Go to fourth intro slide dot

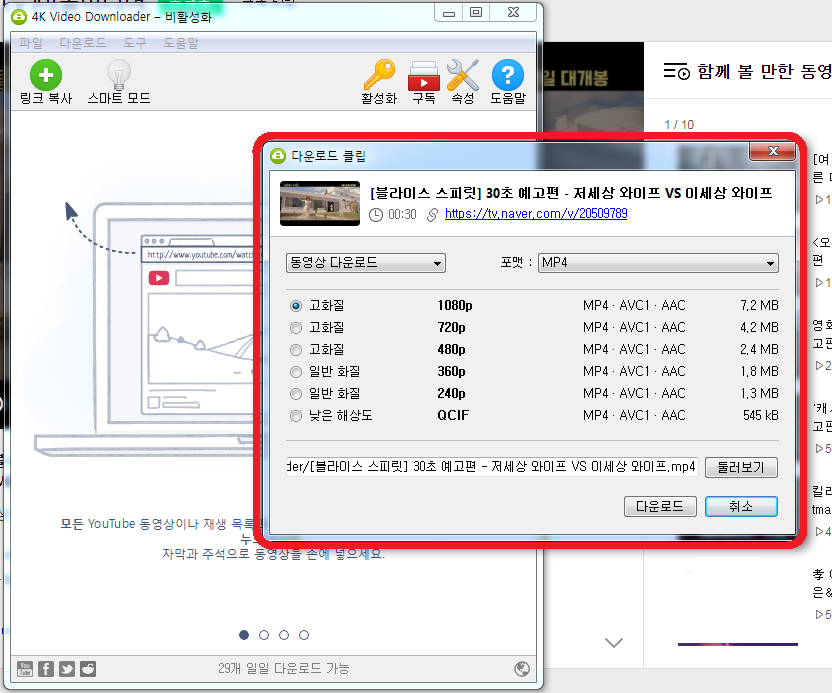click(304, 635)
